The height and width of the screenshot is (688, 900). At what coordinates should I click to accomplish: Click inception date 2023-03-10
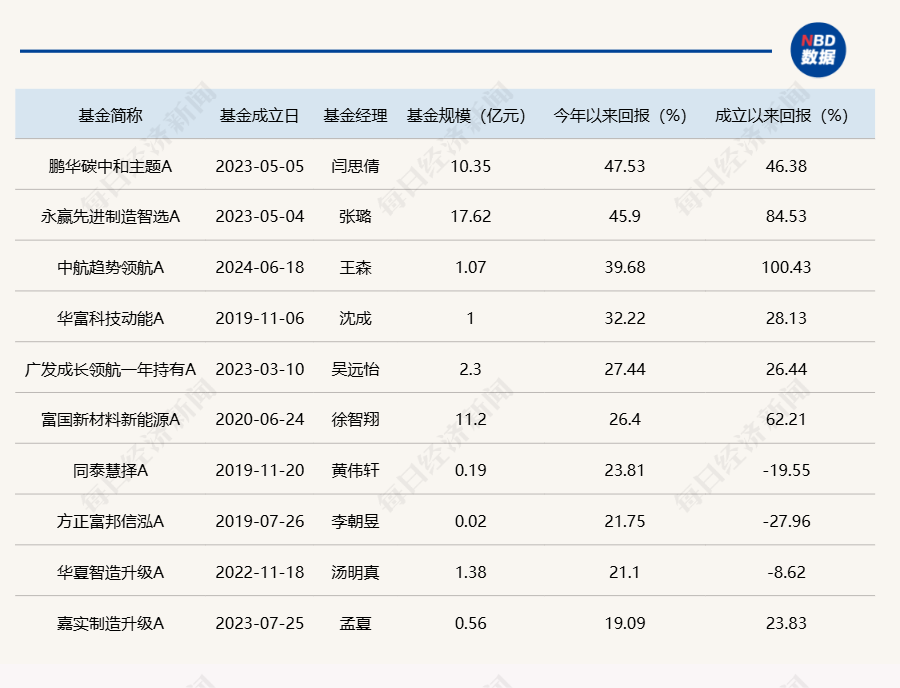point(259,369)
